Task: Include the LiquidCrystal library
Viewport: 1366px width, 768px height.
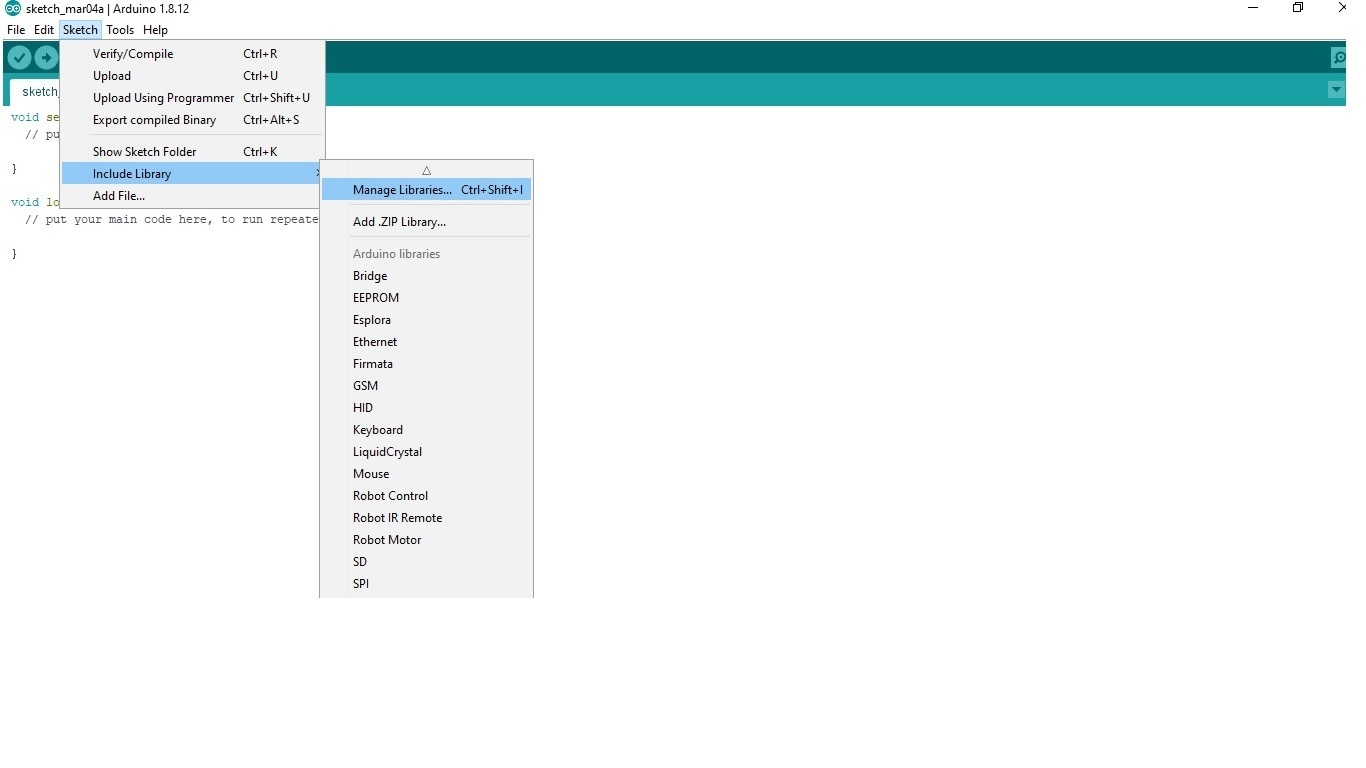Action: pos(426,452)
